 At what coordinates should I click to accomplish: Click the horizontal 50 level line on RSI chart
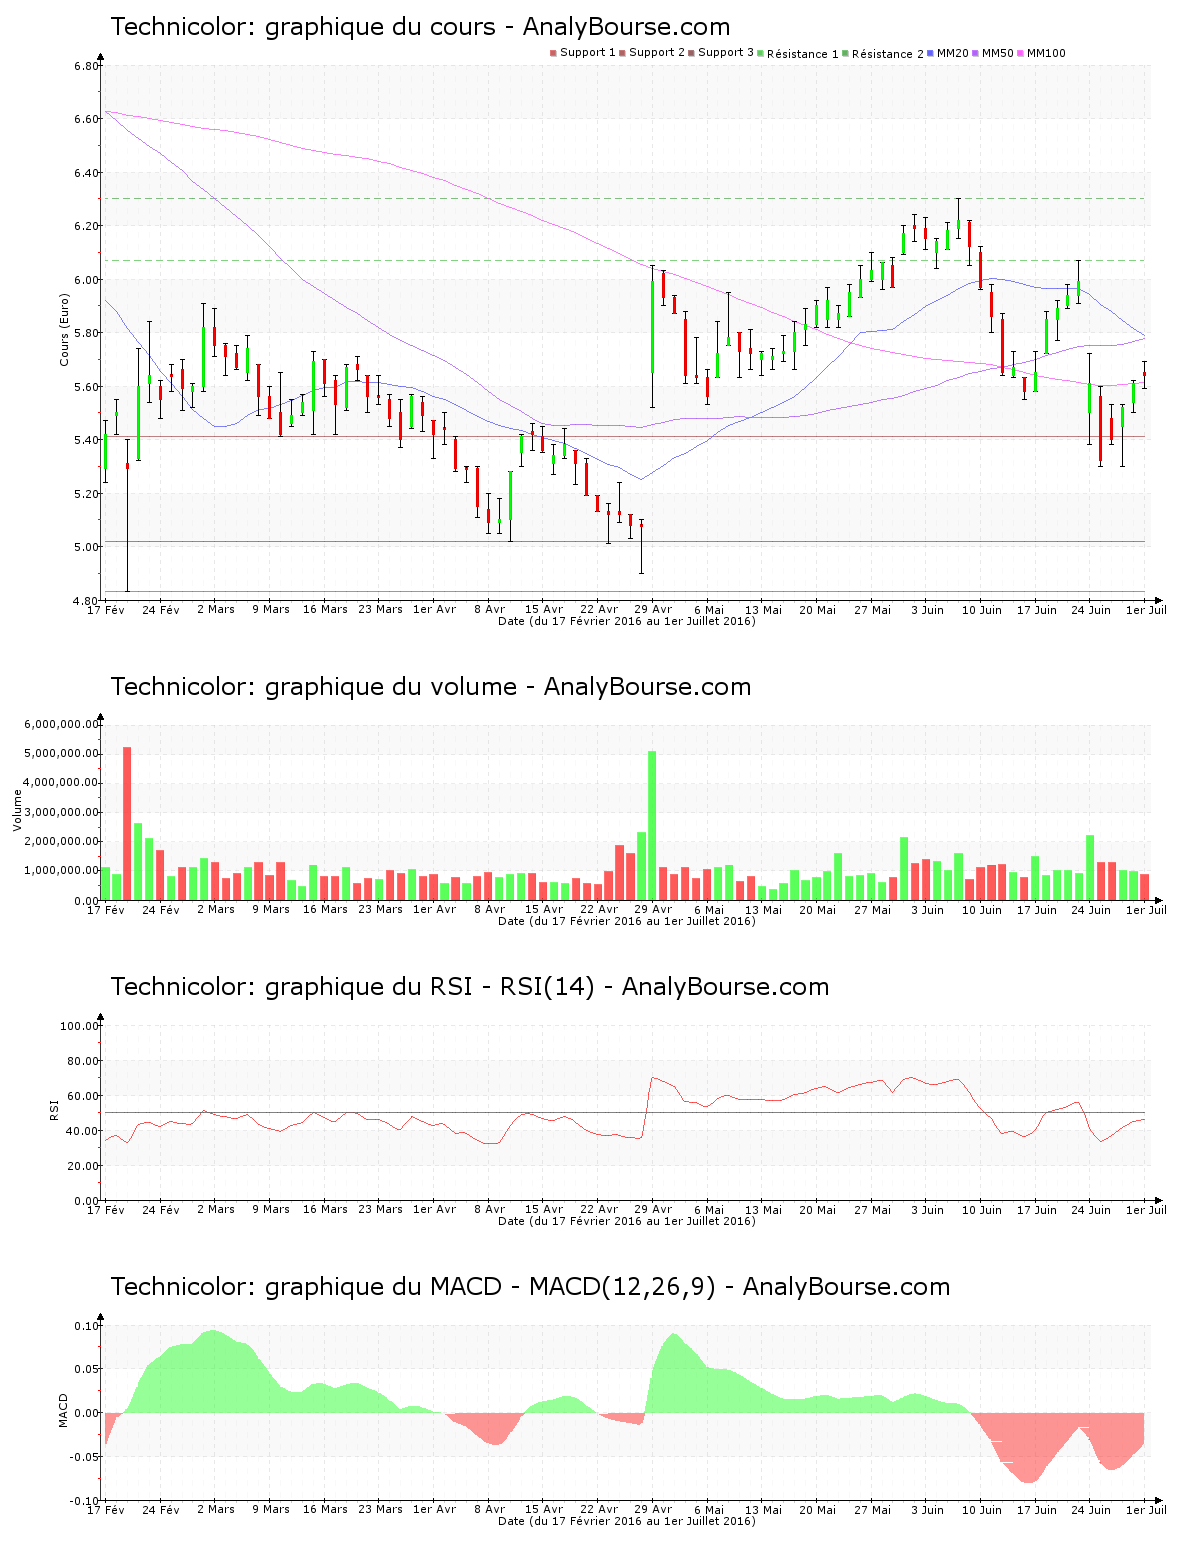coord(625,1113)
